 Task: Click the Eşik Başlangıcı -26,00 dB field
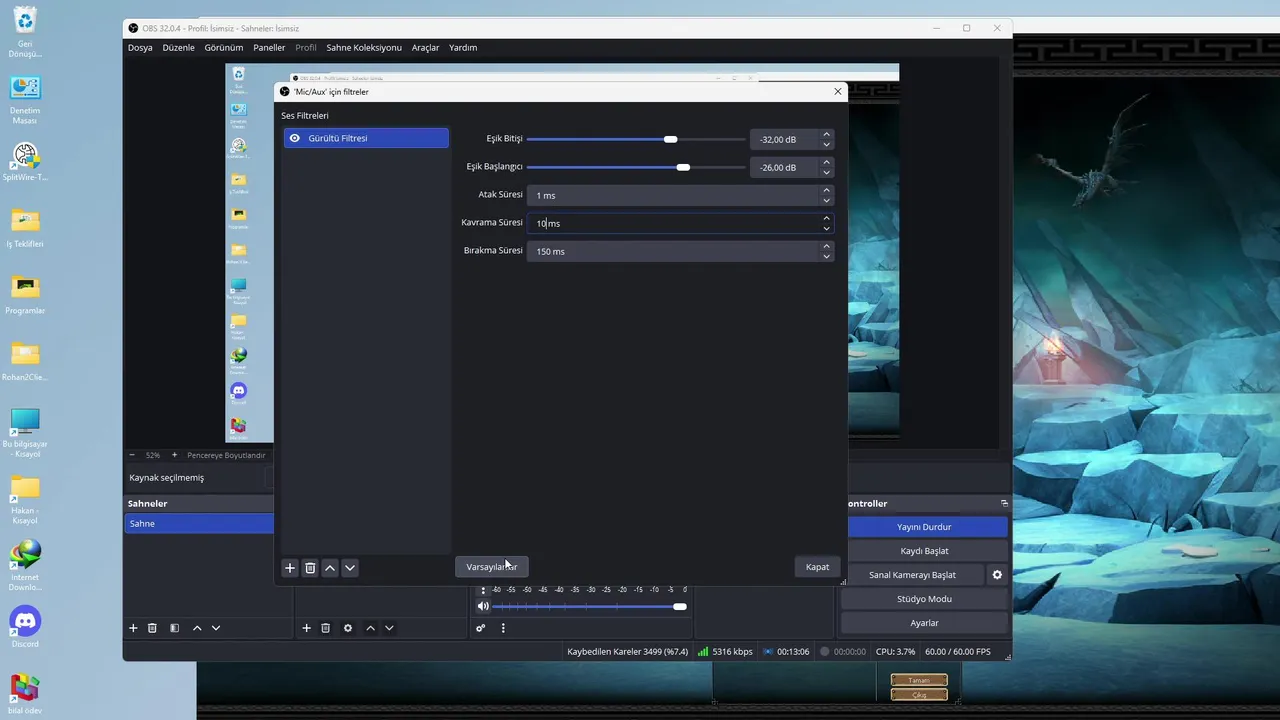point(784,167)
